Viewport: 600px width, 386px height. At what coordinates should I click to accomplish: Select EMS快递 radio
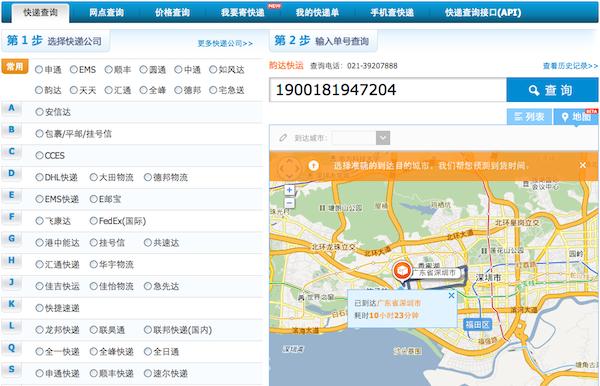tap(39, 199)
